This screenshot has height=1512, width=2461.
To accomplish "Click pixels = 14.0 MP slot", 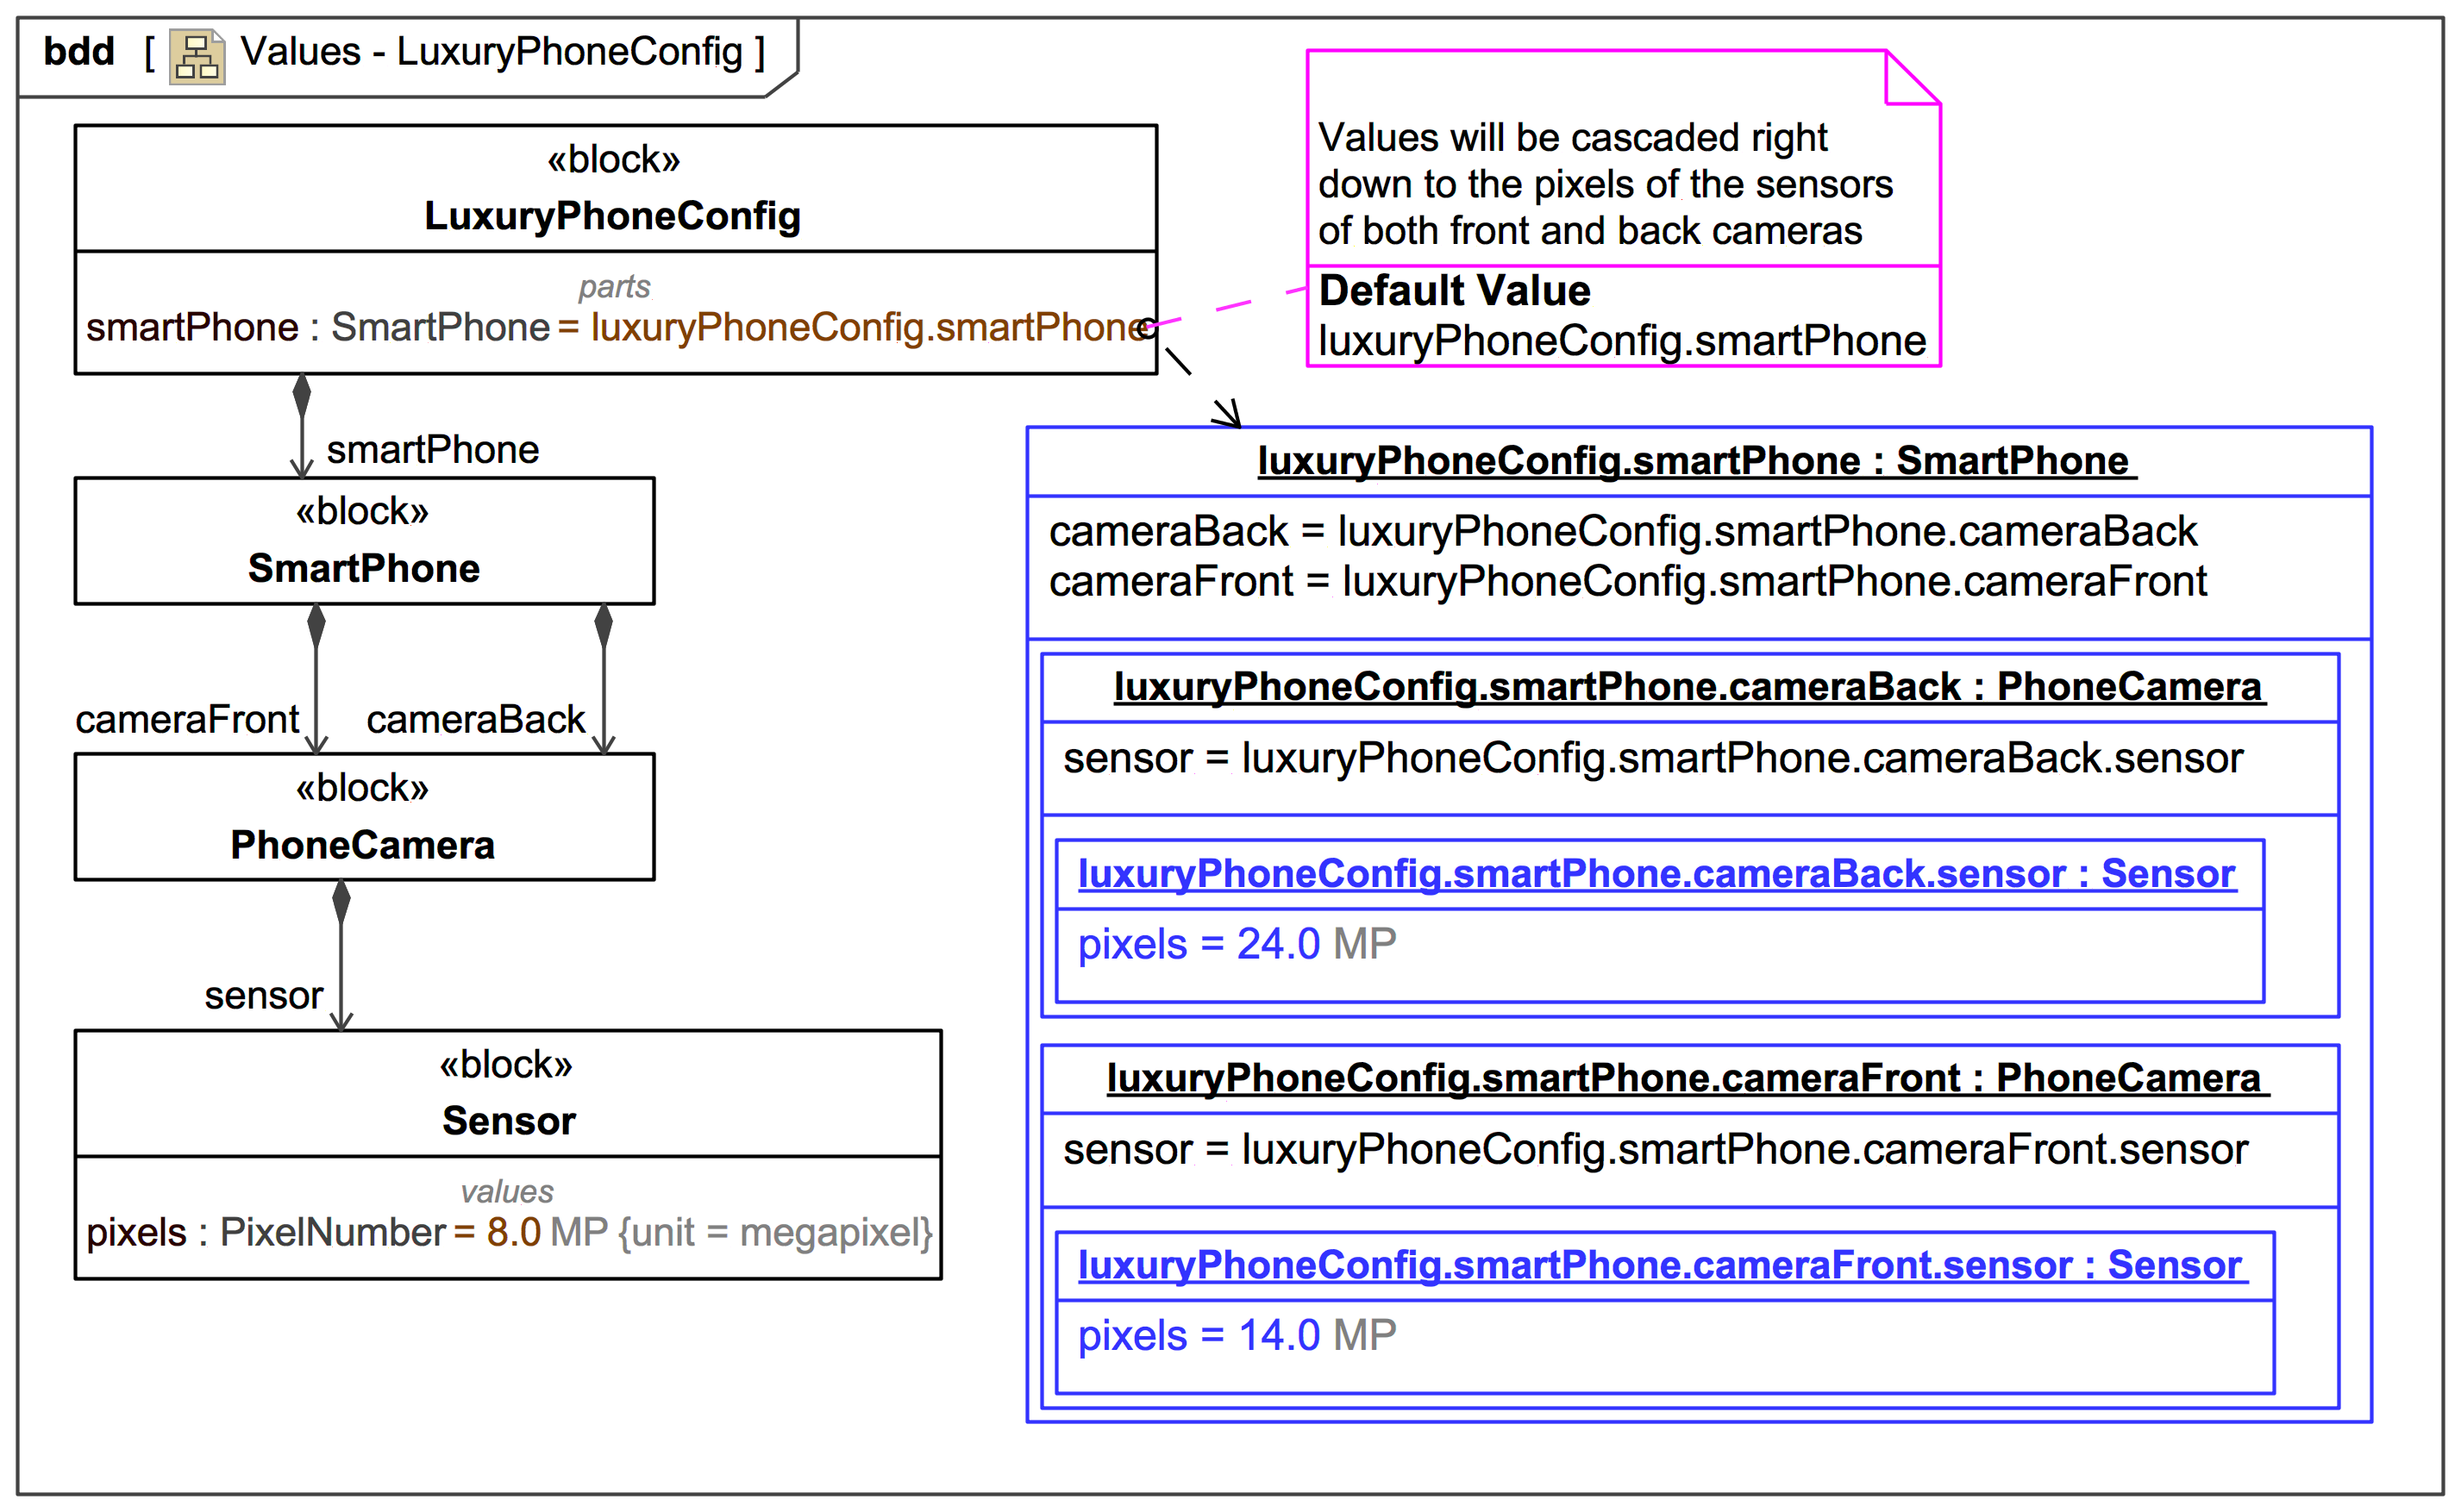I will click(x=1236, y=1335).
